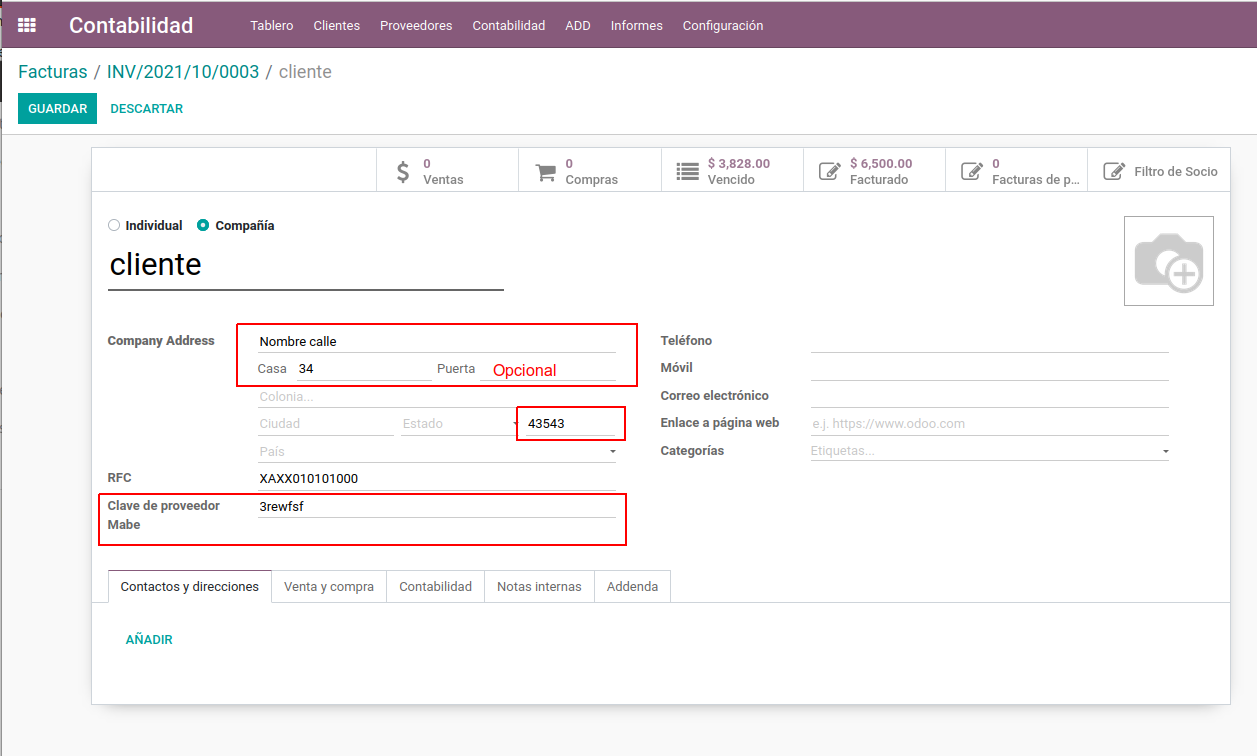Upload a photo via camera placeholder
This screenshot has height=756, width=1257.
(1168, 261)
